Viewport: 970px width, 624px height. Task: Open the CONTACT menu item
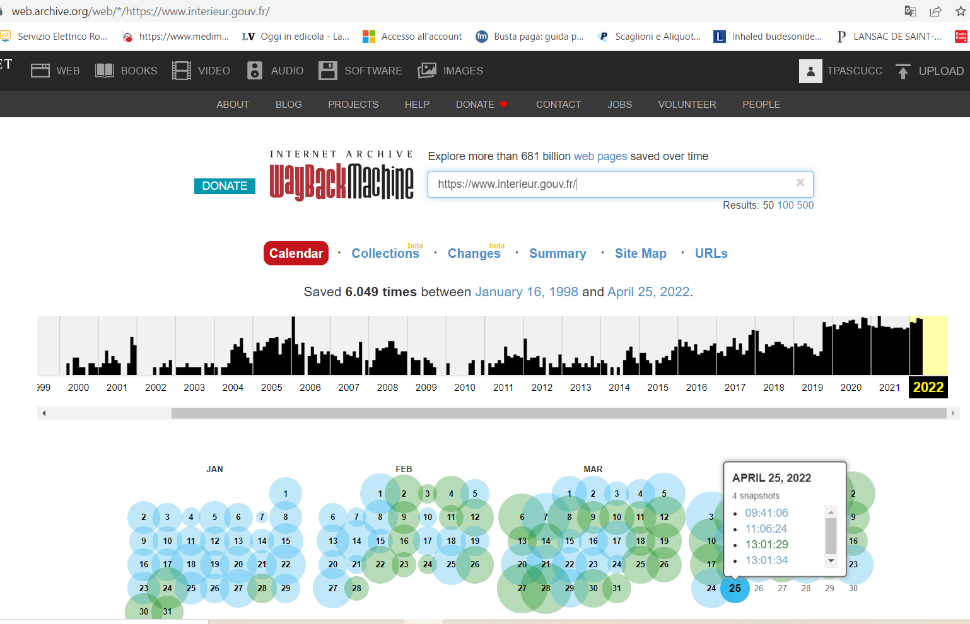coord(558,105)
